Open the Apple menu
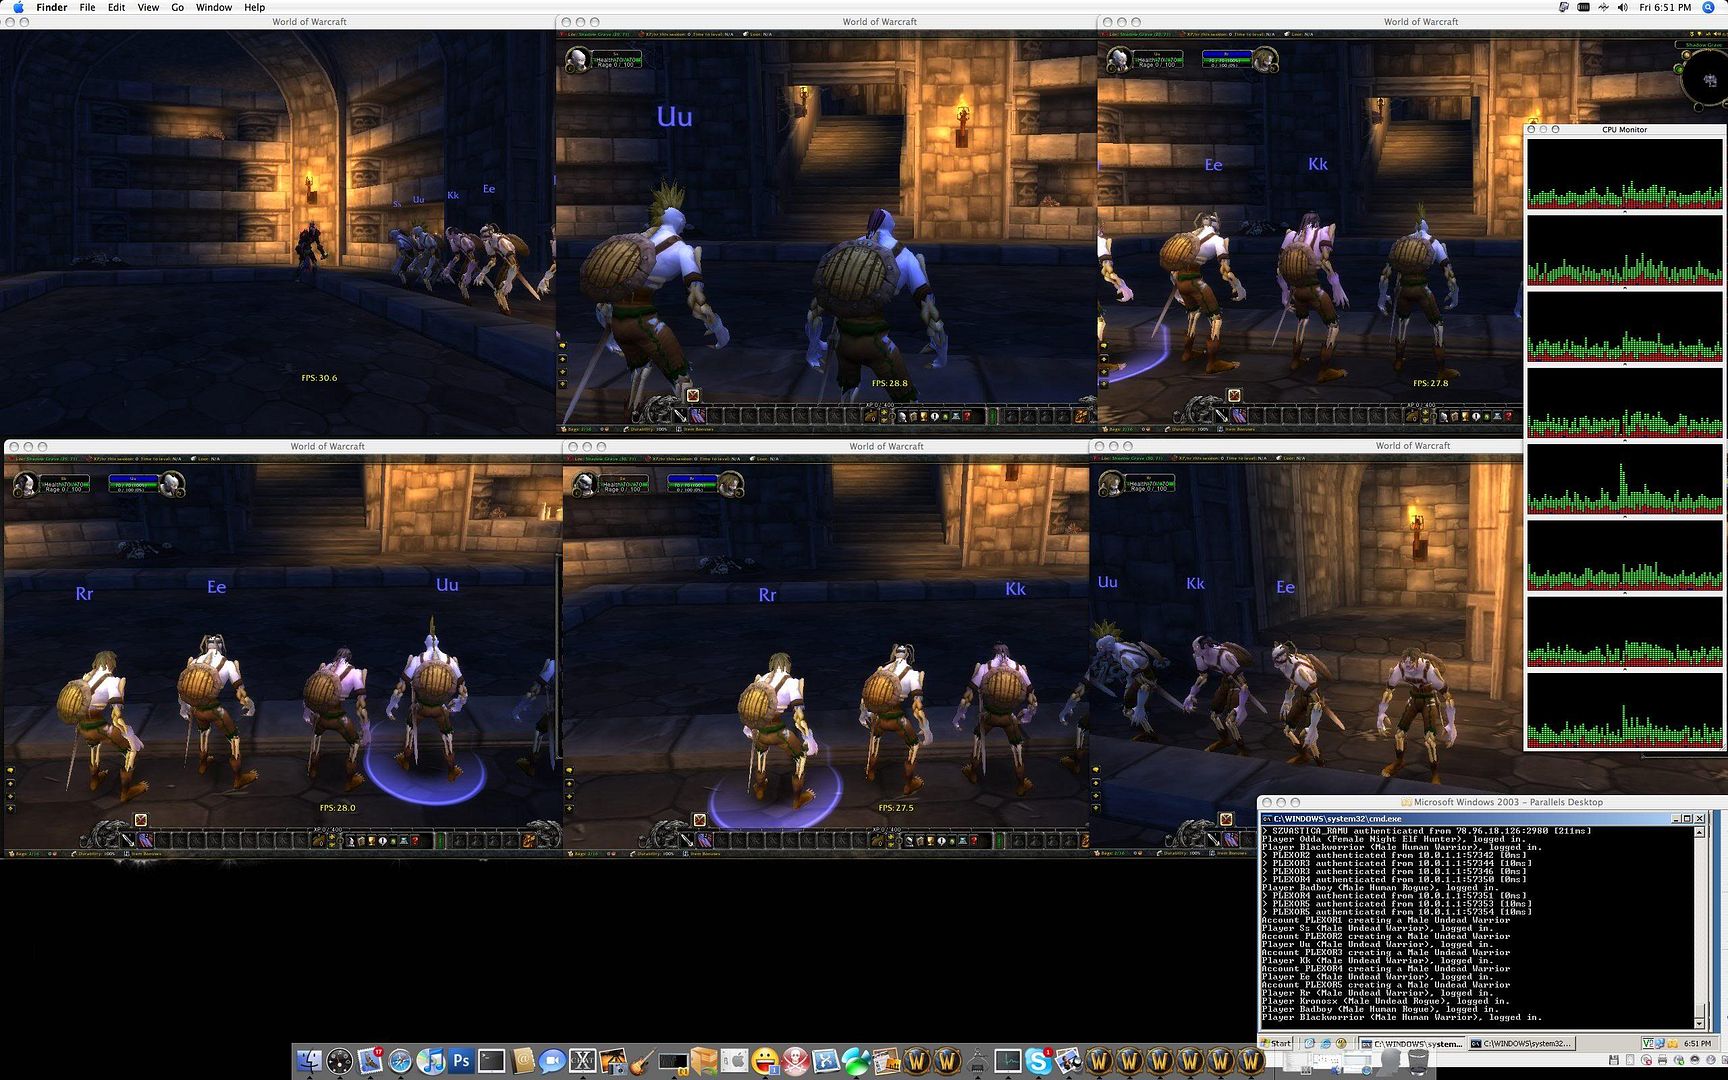This screenshot has width=1728, height=1080. [17, 7]
